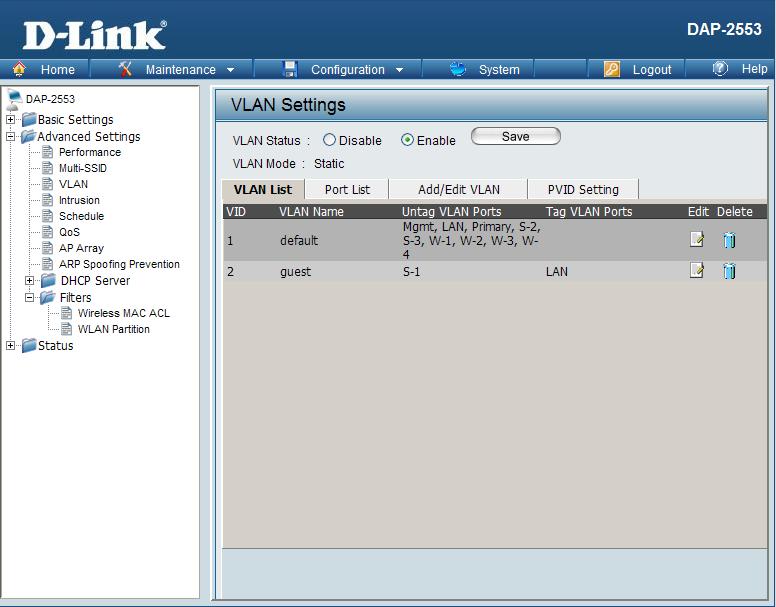Click the Advanced Settings folder icon
776x607 pixels.
[x=29, y=136]
